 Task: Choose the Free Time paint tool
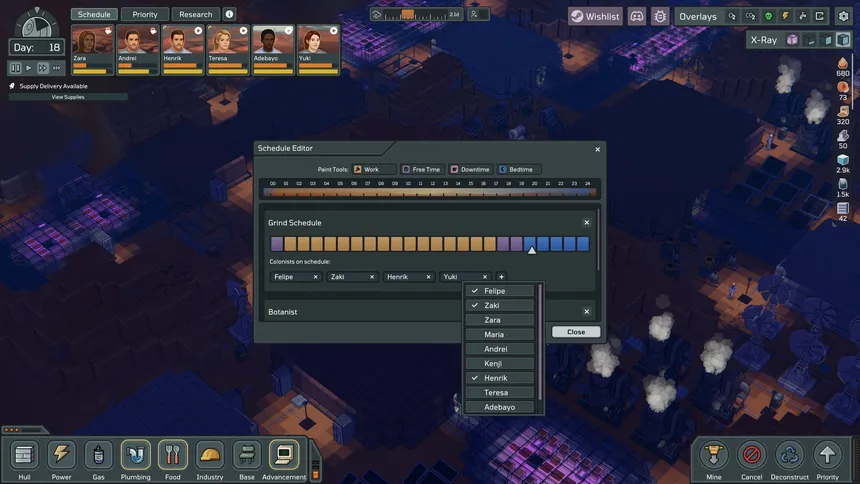tap(421, 170)
